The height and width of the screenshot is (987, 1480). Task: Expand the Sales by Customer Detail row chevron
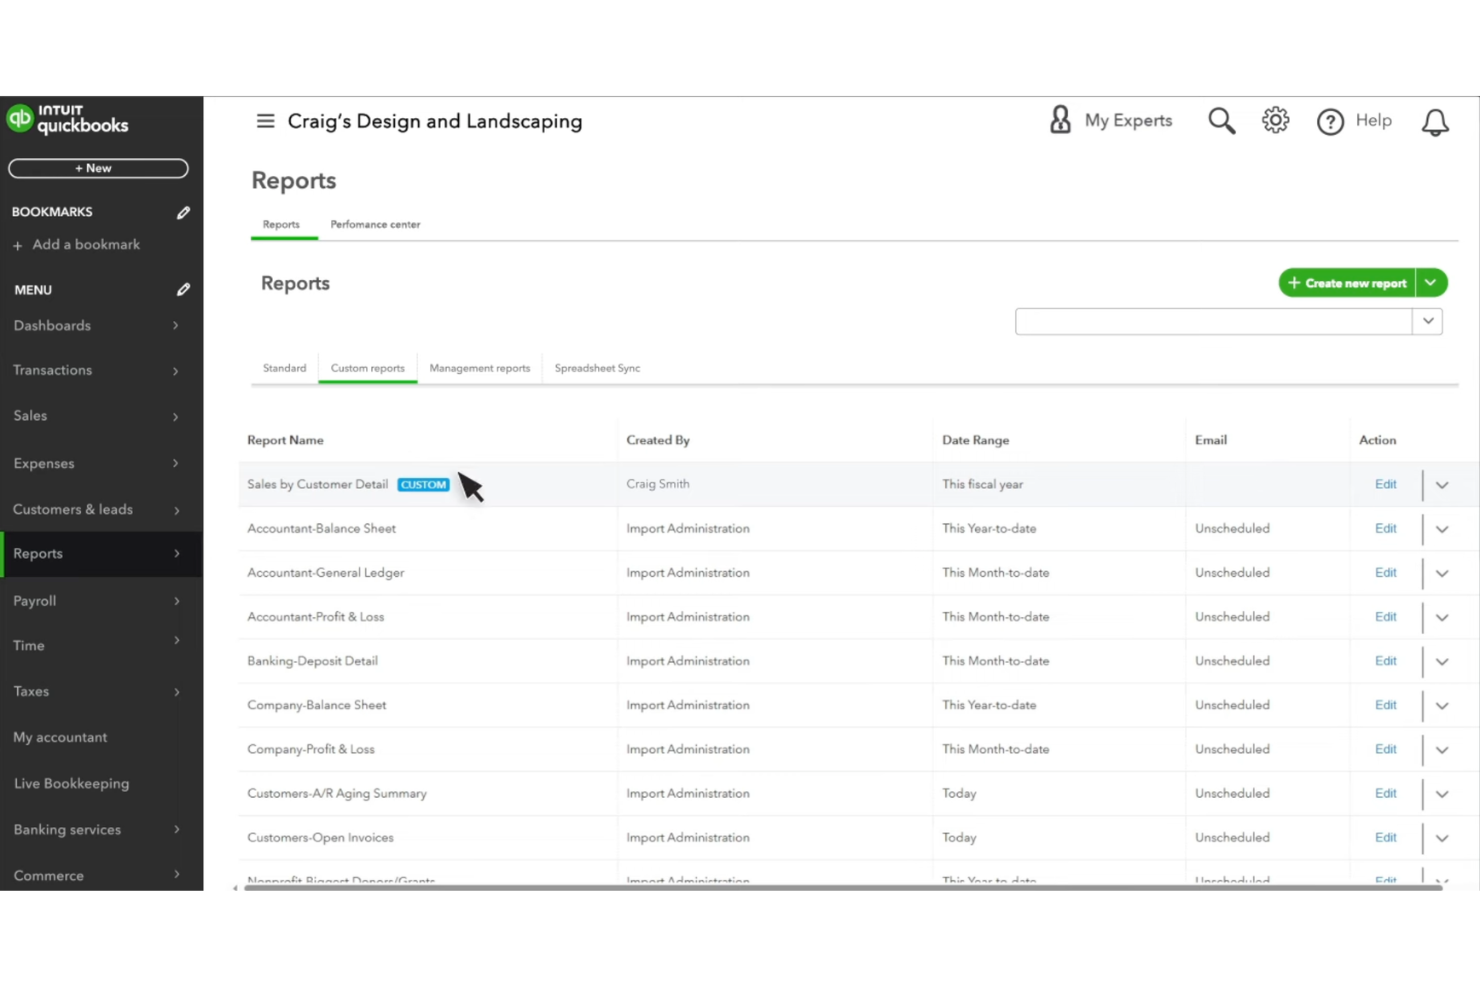click(1442, 484)
